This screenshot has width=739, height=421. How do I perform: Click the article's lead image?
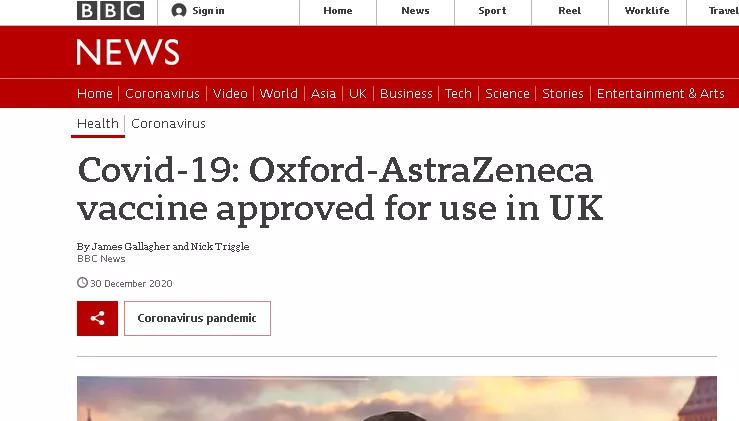[396, 398]
